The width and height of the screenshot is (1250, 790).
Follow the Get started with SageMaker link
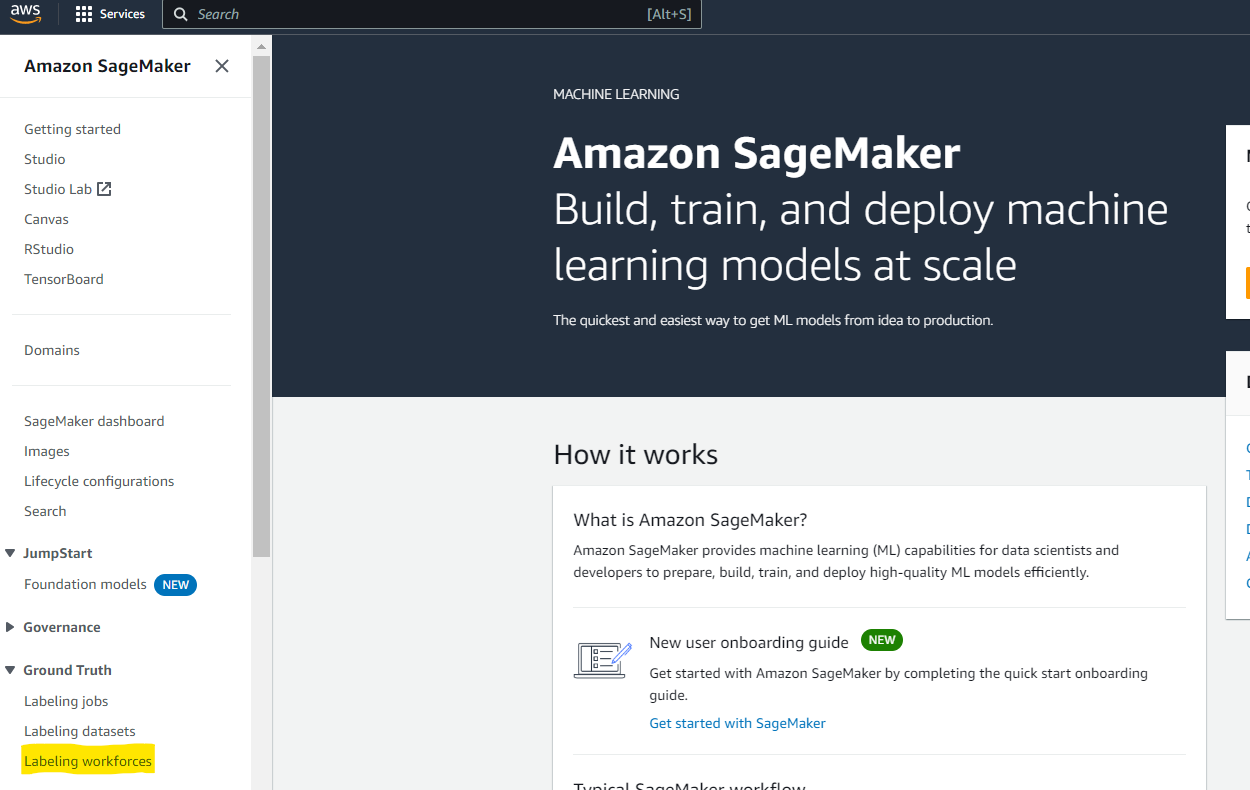pos(737,723)
